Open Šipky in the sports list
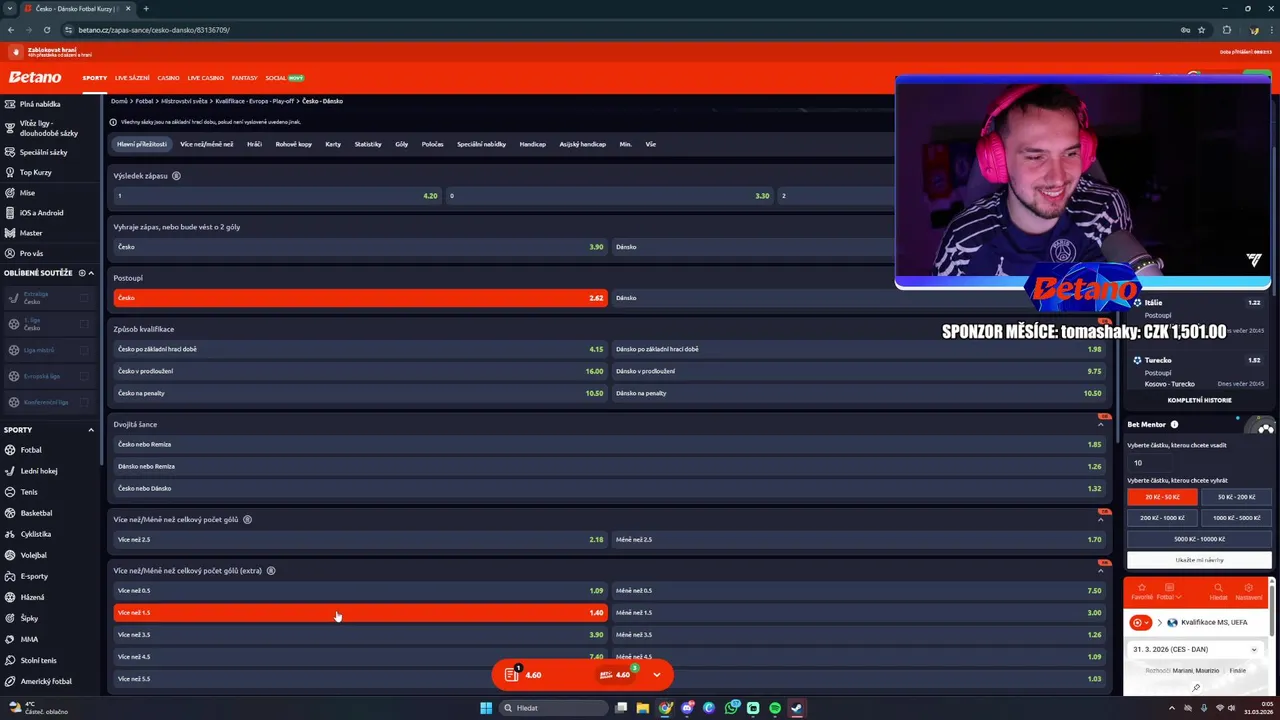This screenshot has width=1280, height=720. click(x=29, y=618)
